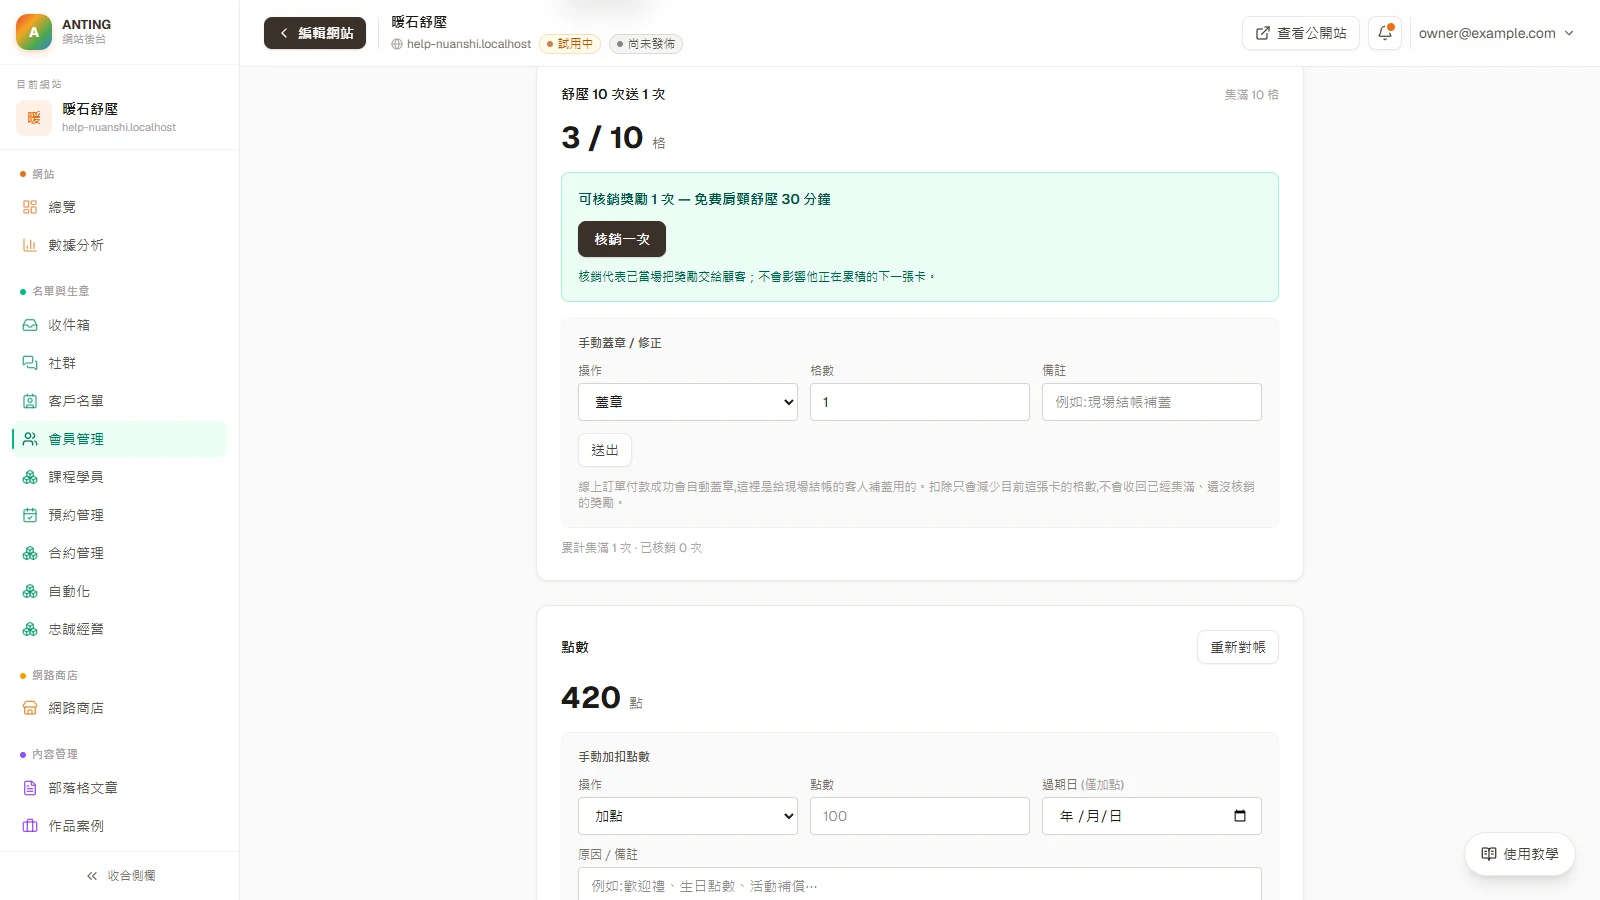Click the 部落格文章 document icon
The width and height of the screenshot is (1600, 900).
click(30, 788)
